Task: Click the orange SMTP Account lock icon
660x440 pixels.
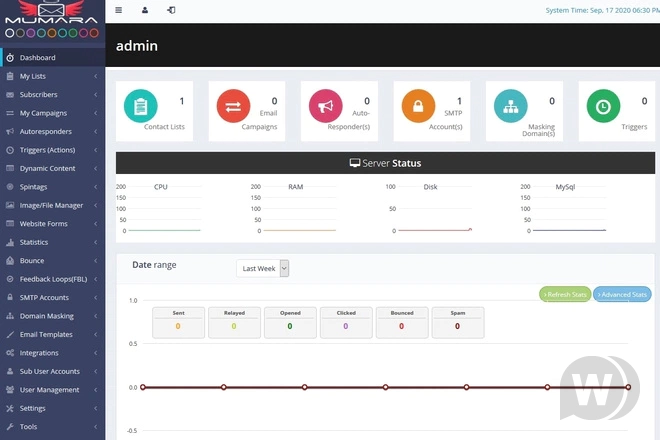Action: 418,106
